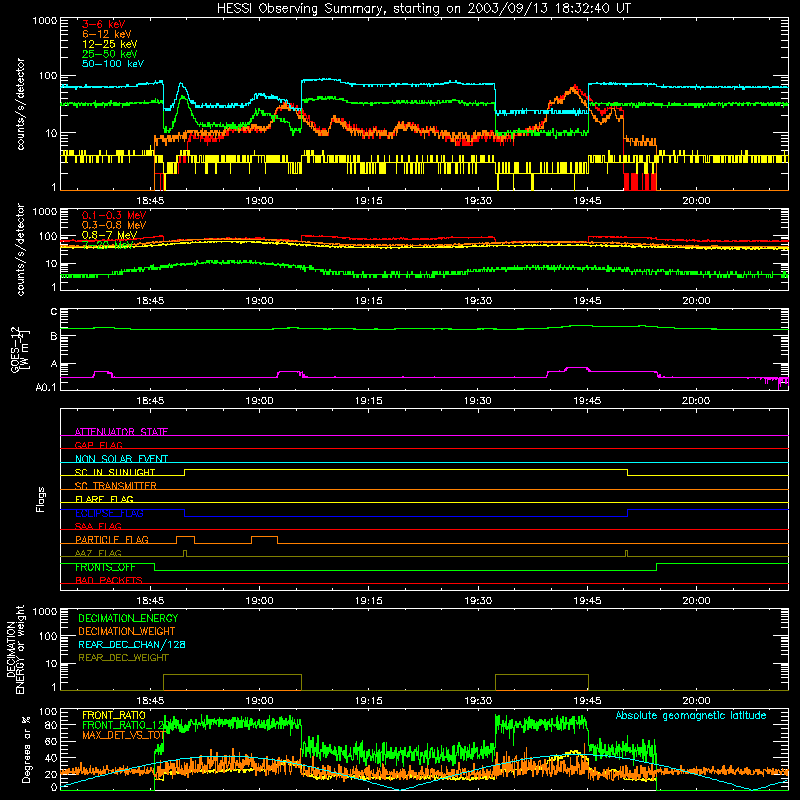Select the 50-100 keV legend label
Screen dimensions: 800x800
click(x=113, y=64)
